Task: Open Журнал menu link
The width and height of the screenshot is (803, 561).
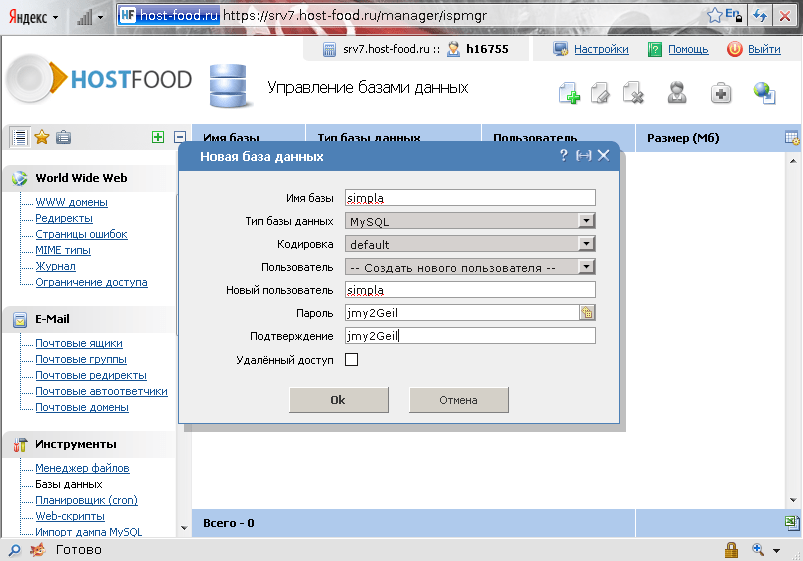Action: 55,266
